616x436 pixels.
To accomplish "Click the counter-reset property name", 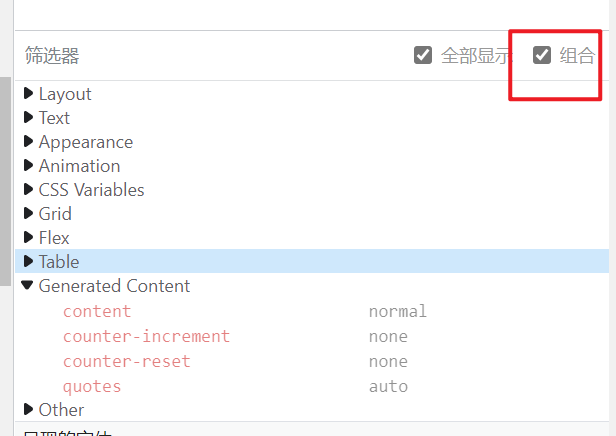I will click(x=126, y=361).
